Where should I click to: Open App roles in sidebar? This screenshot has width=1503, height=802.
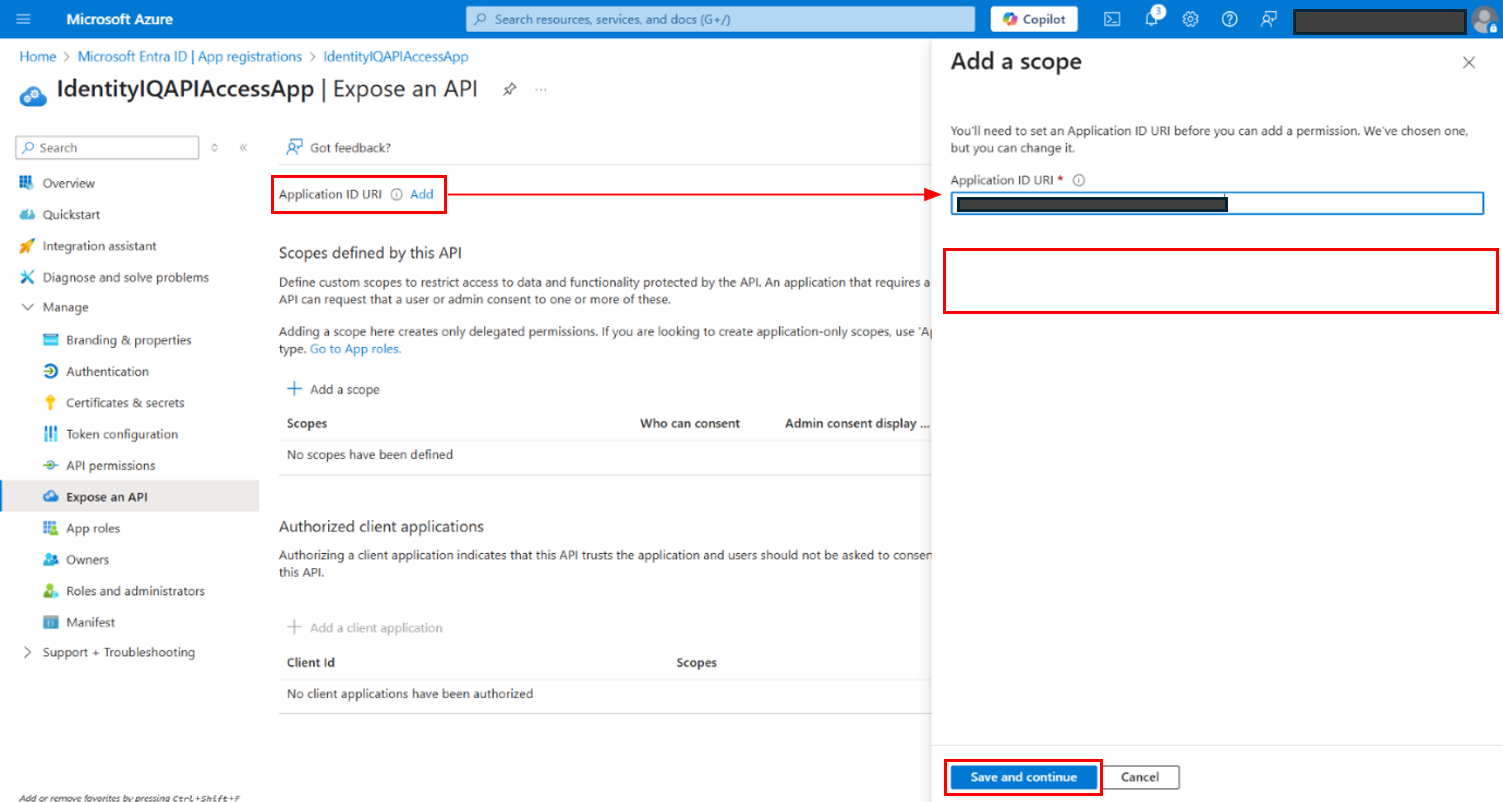click(x=93, y=528)
